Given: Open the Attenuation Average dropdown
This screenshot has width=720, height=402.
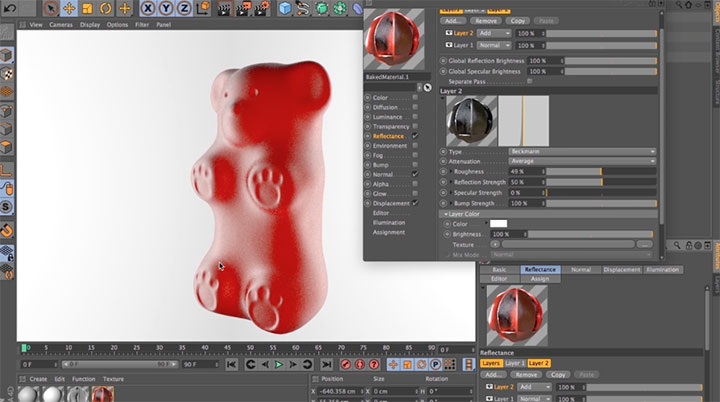Looking at the screenshot, I should [x=582, y=161].
